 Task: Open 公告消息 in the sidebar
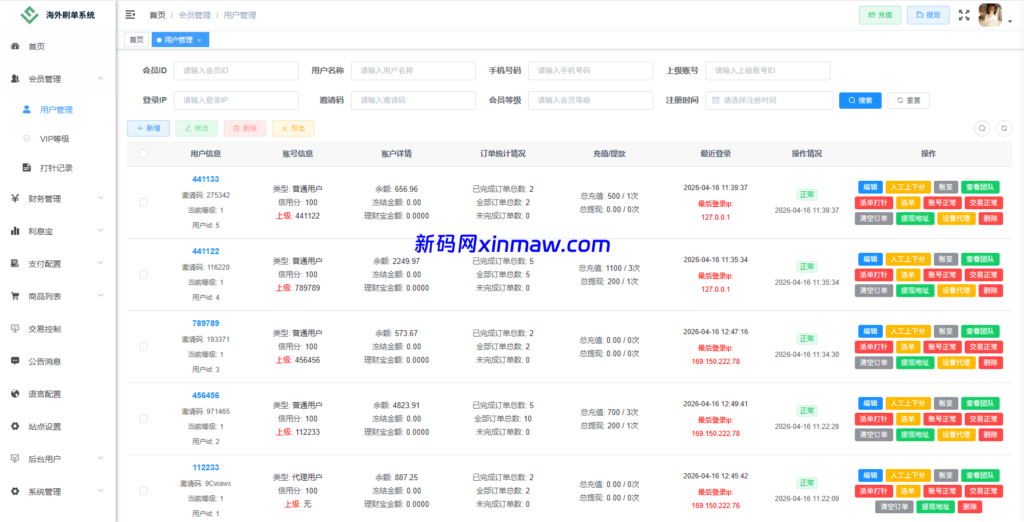pos(44,361)
